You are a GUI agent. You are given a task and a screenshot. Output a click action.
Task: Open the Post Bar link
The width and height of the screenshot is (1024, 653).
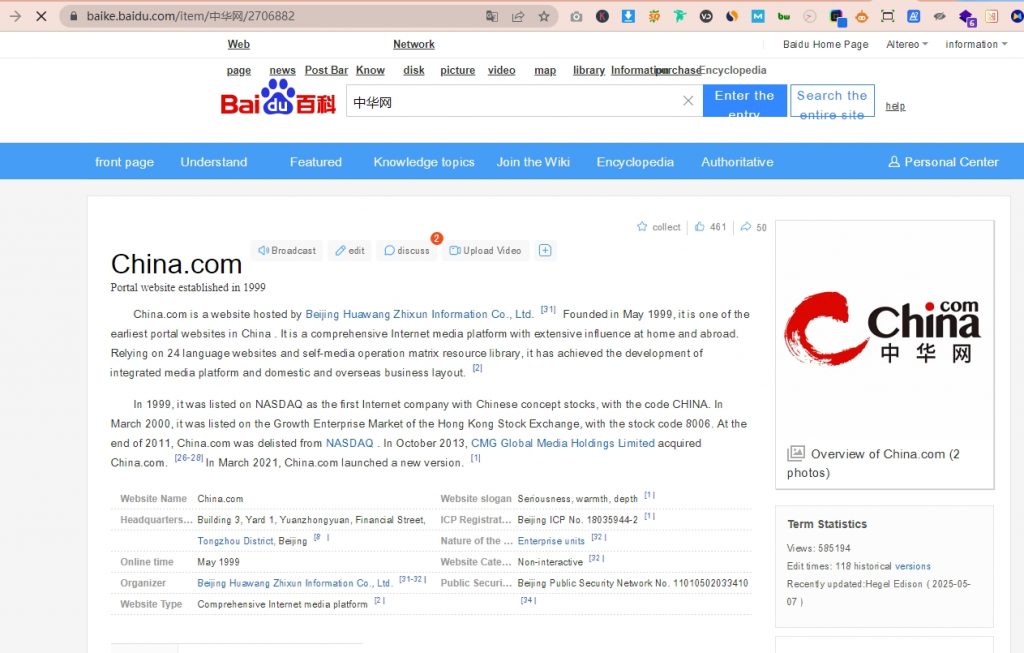pyautogui.click(x=326, y=71)
